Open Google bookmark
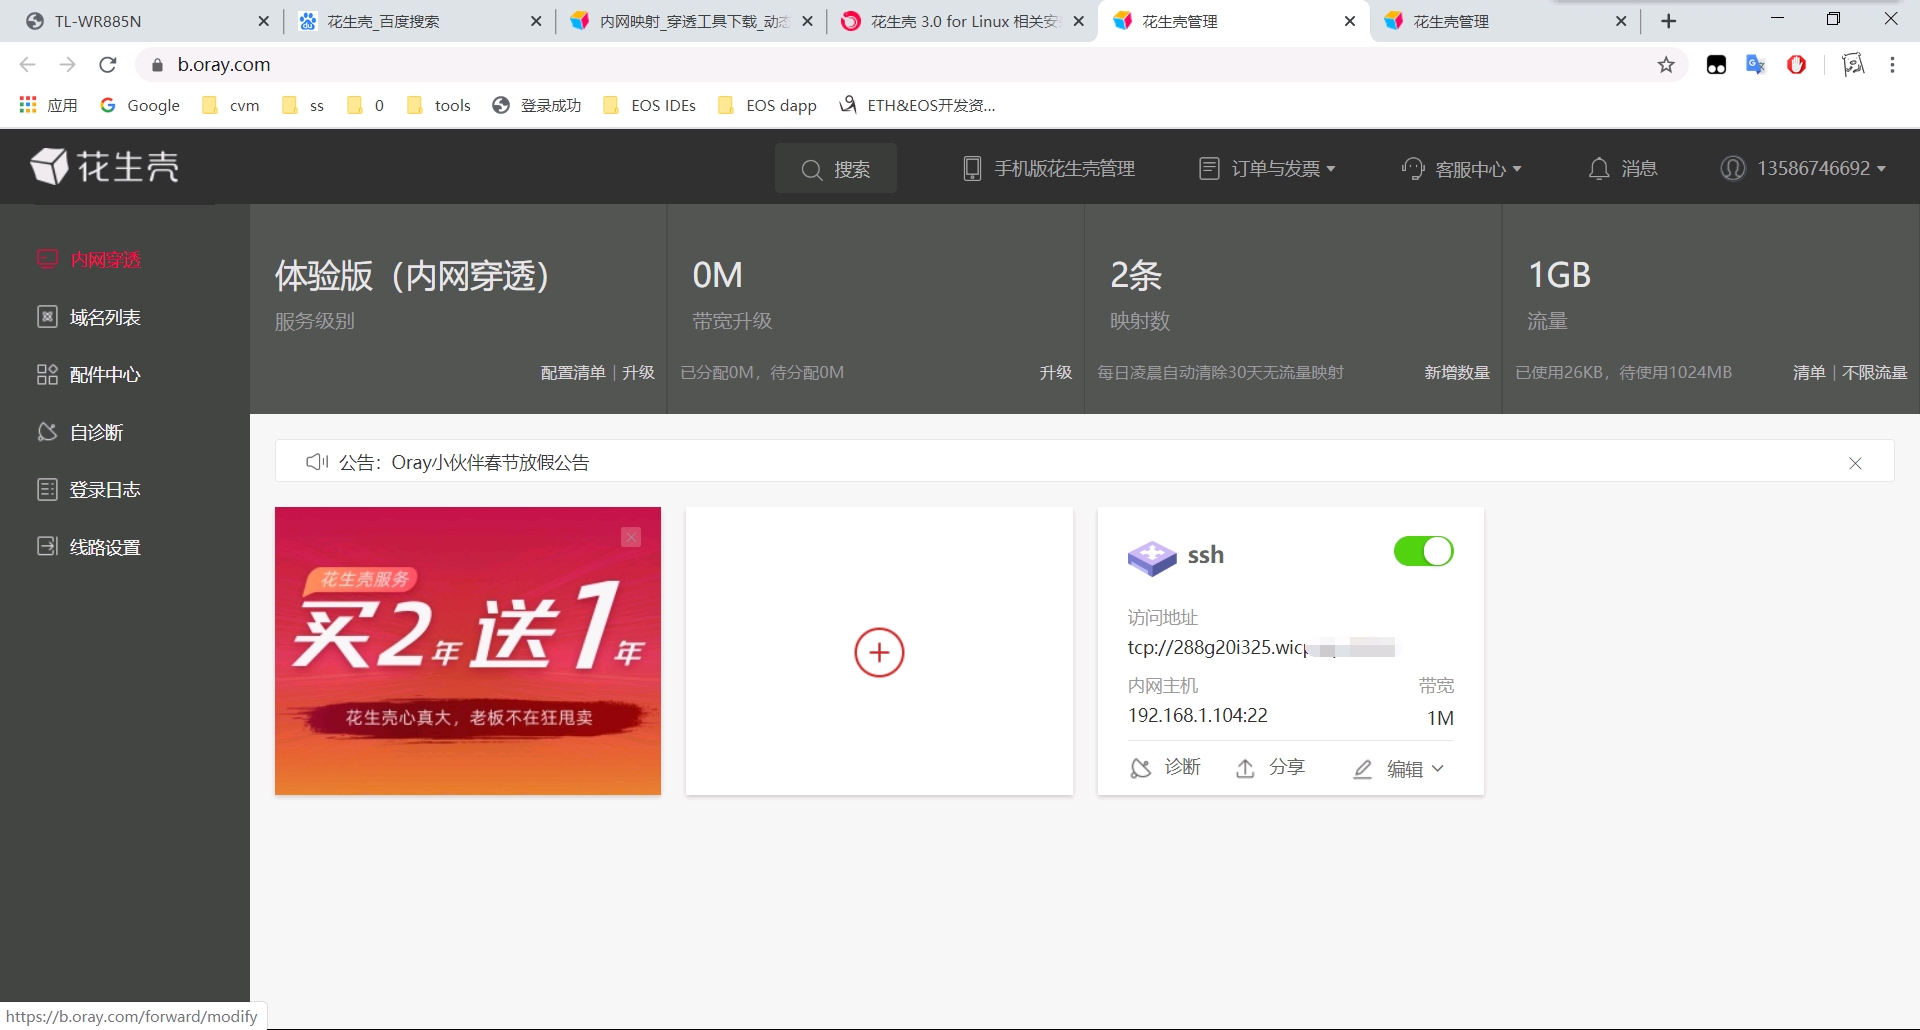Image resolution: width=1920 pixels, height=1030 pixels. coord(140,105)
